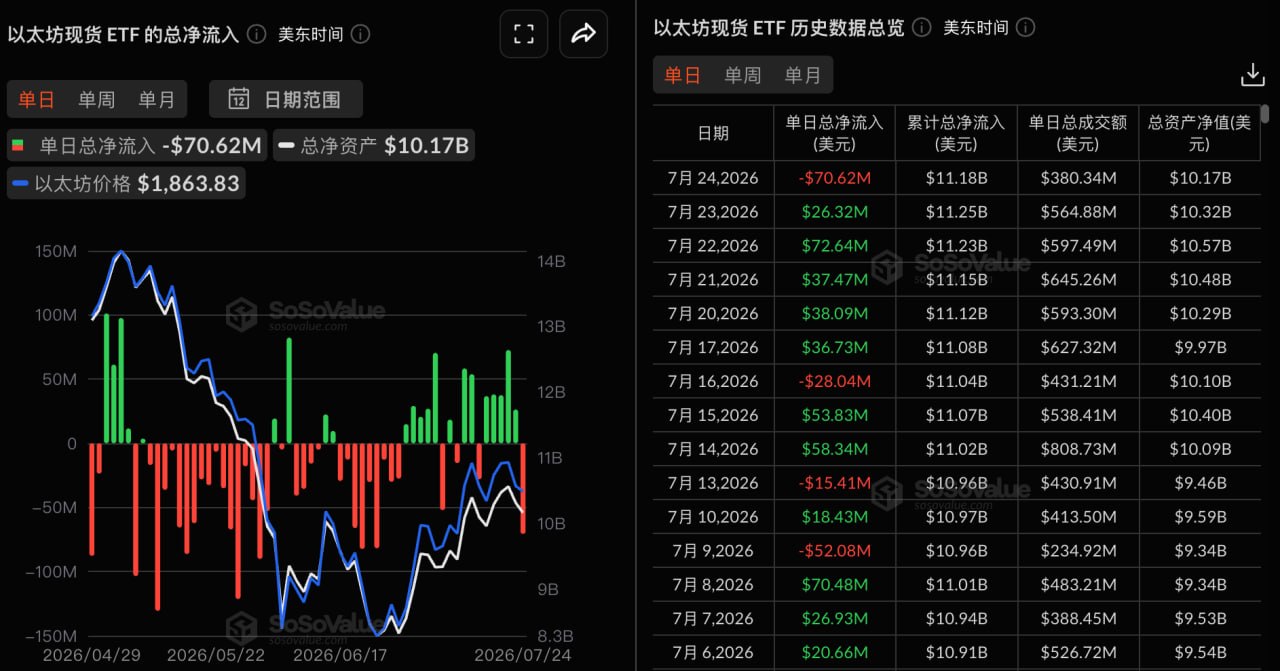This screenshot has width=1280, height=671.
Task: Click the 150M left-axis label
Action: (56, 251)
